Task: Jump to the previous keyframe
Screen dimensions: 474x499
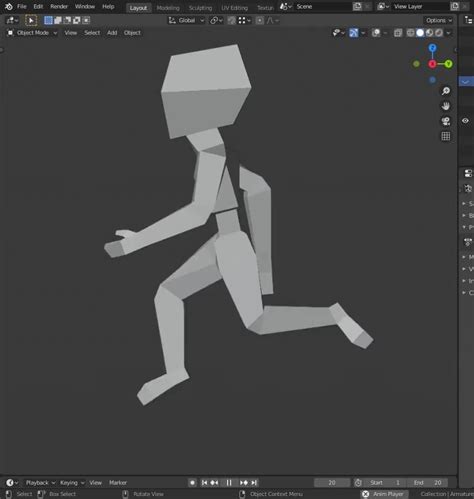Action: [x=214, y=483]
